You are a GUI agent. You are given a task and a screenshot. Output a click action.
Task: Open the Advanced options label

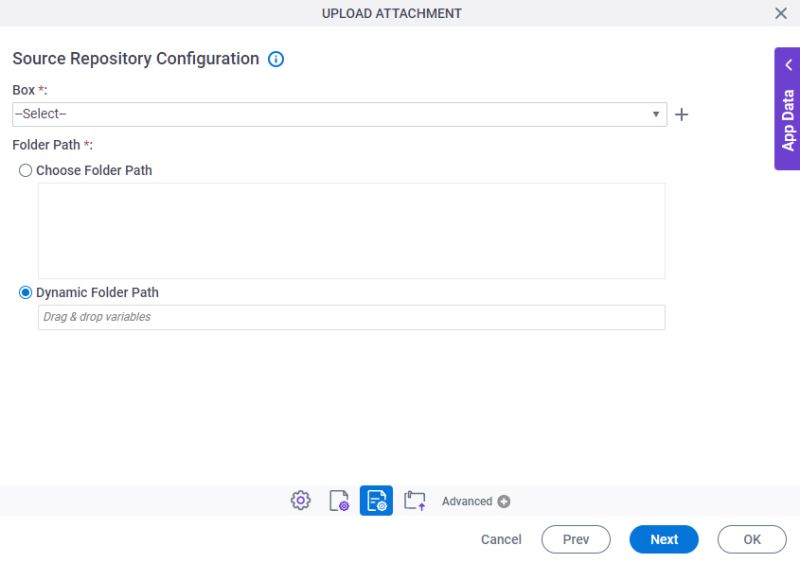tap(467, 501)
